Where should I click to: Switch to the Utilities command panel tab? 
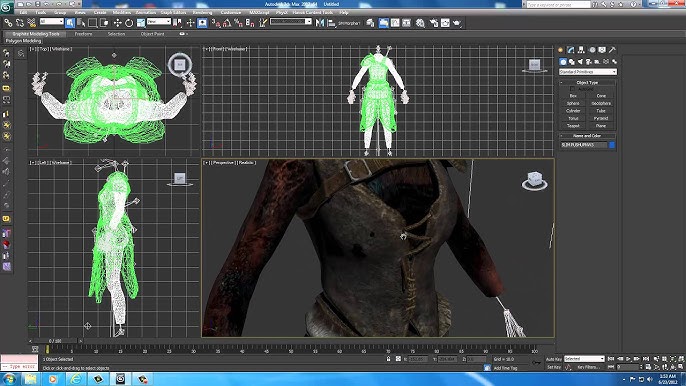612,50
